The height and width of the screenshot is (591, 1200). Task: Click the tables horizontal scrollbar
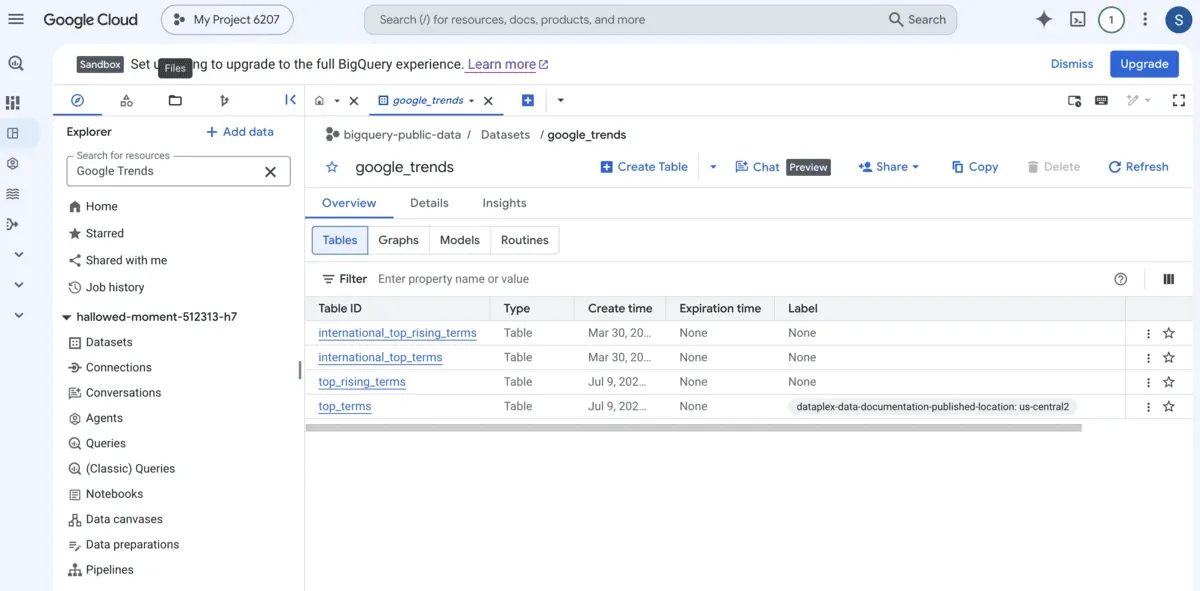[x=693, y=427]
